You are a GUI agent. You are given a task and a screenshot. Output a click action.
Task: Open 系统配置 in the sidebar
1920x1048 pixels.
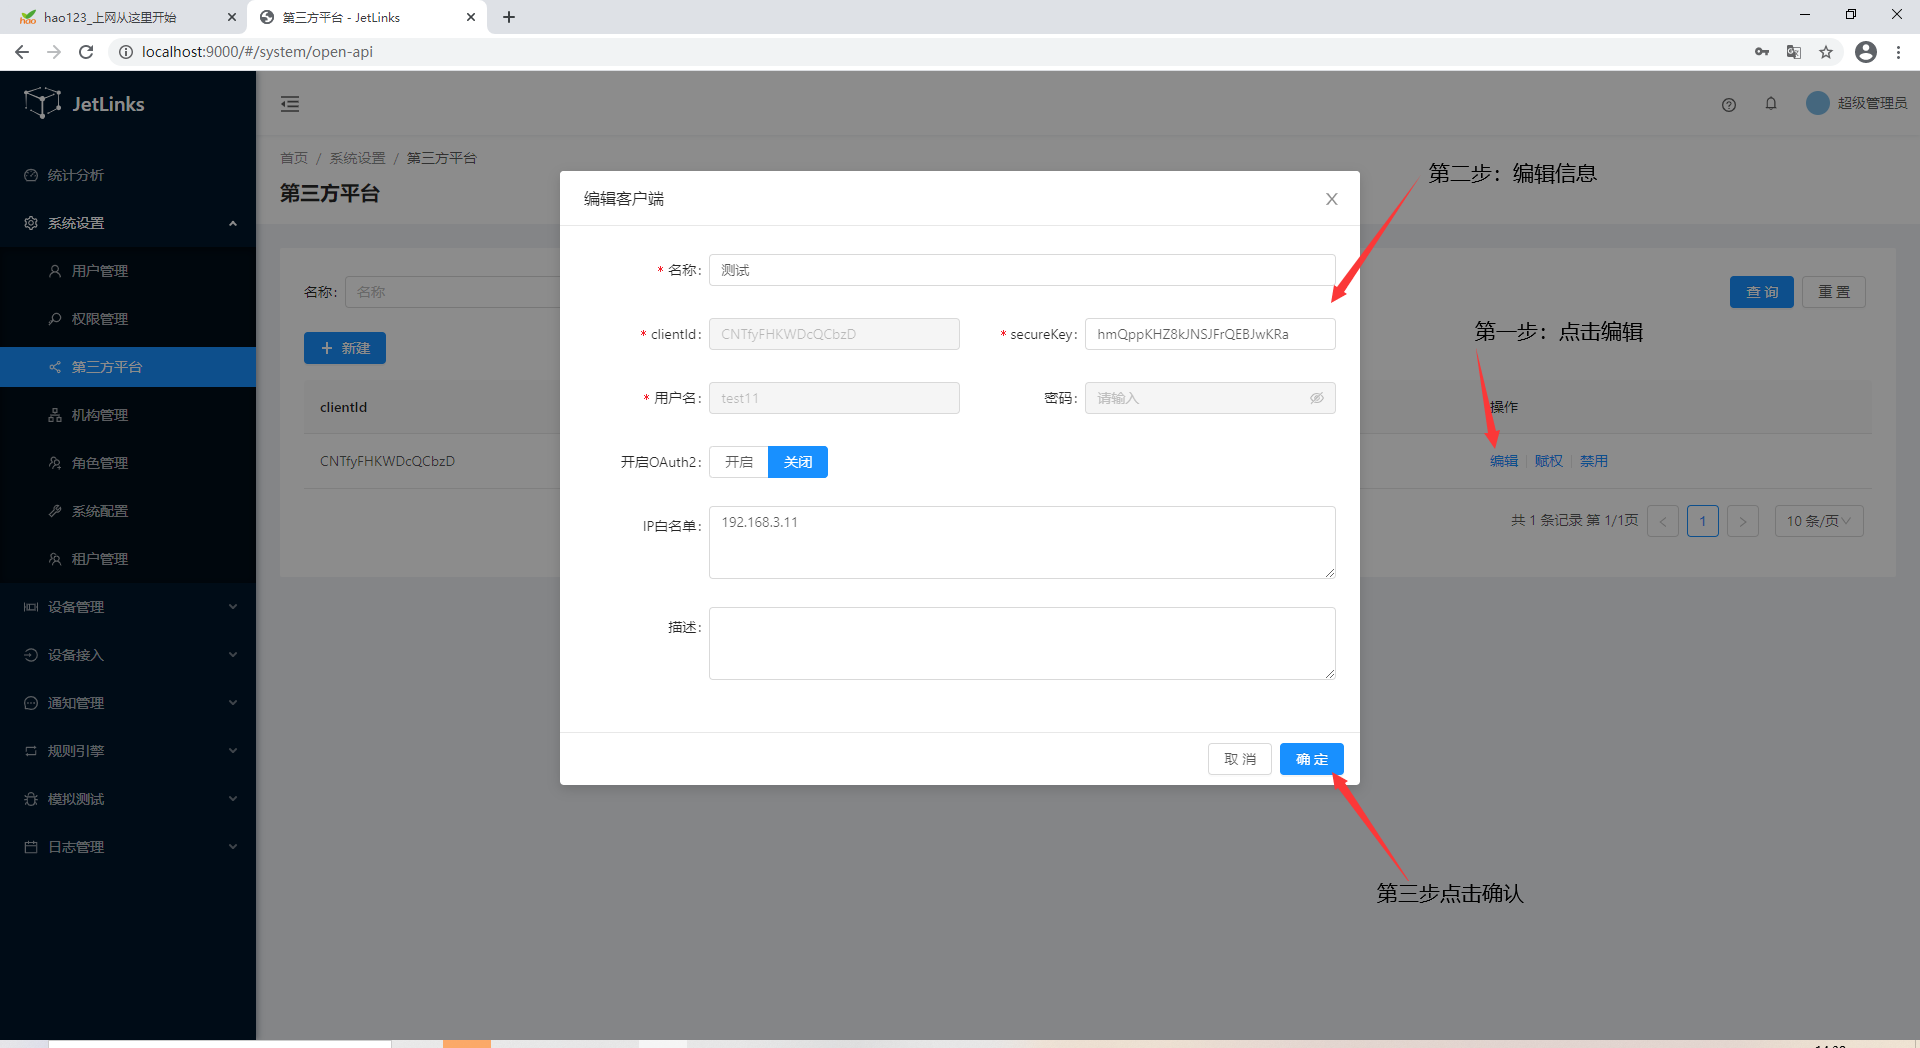[x=128, y=511]
